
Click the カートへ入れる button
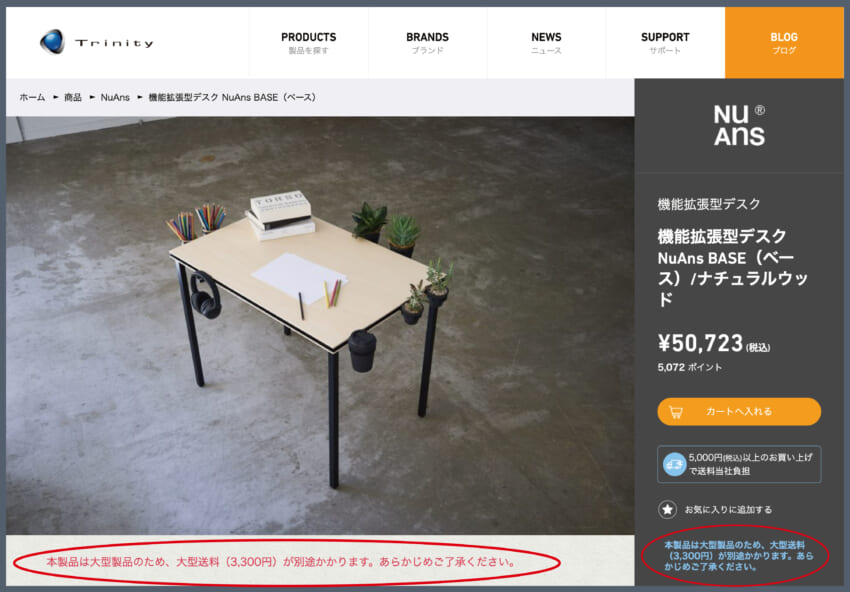(739, 411)
